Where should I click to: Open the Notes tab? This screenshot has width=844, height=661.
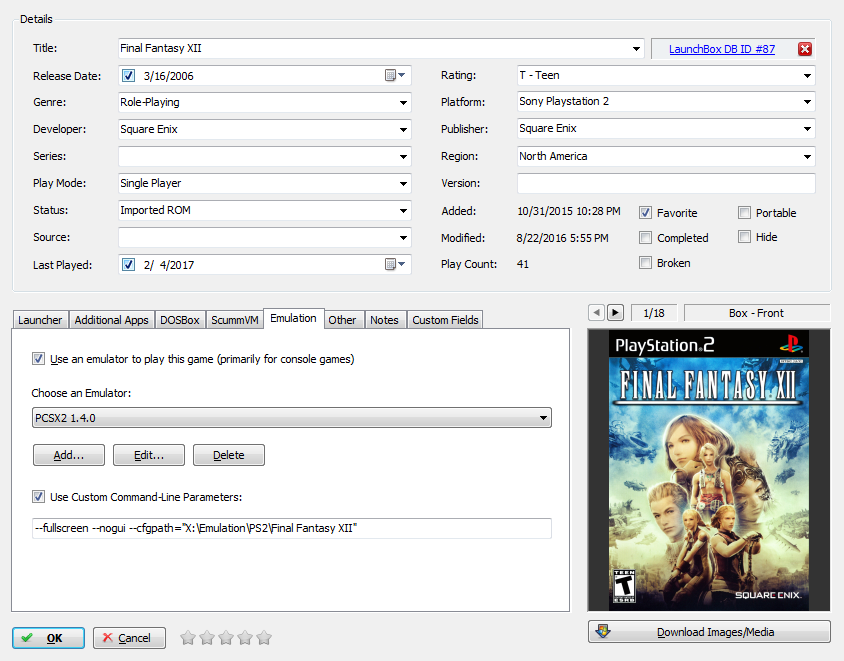(384, 320)
